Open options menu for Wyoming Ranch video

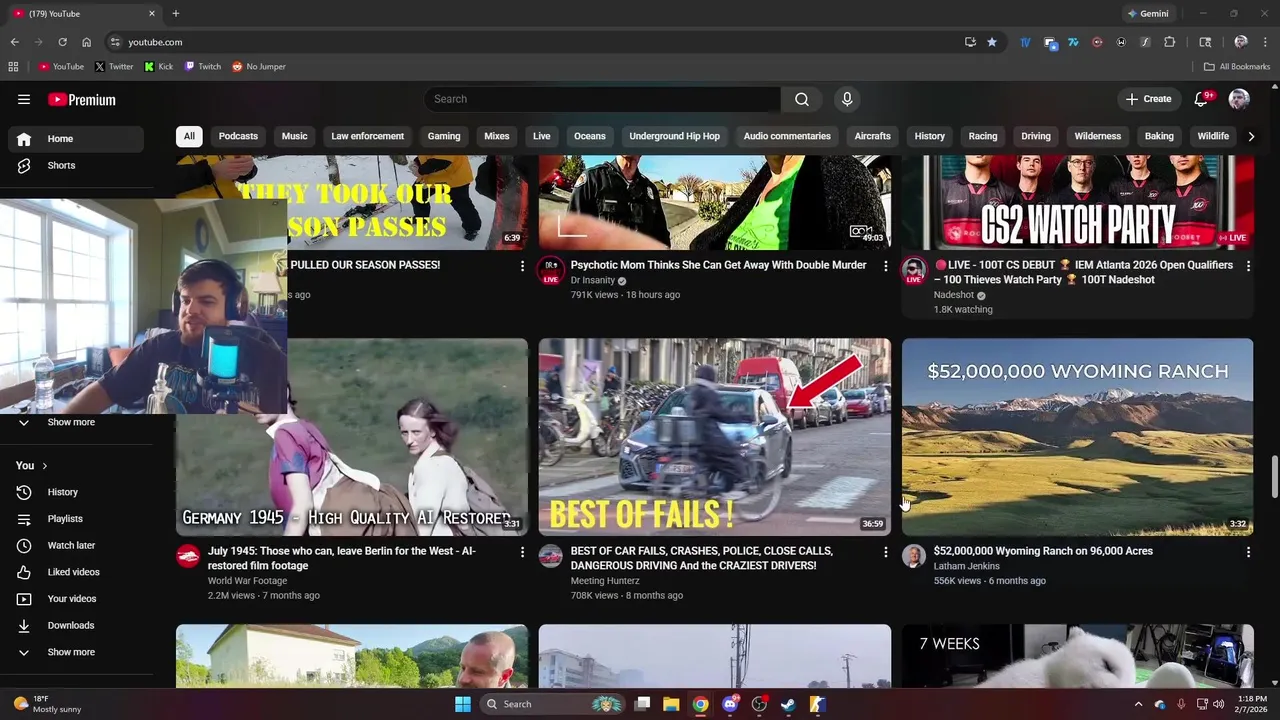pyautogui.click(x=1248, y=552)
